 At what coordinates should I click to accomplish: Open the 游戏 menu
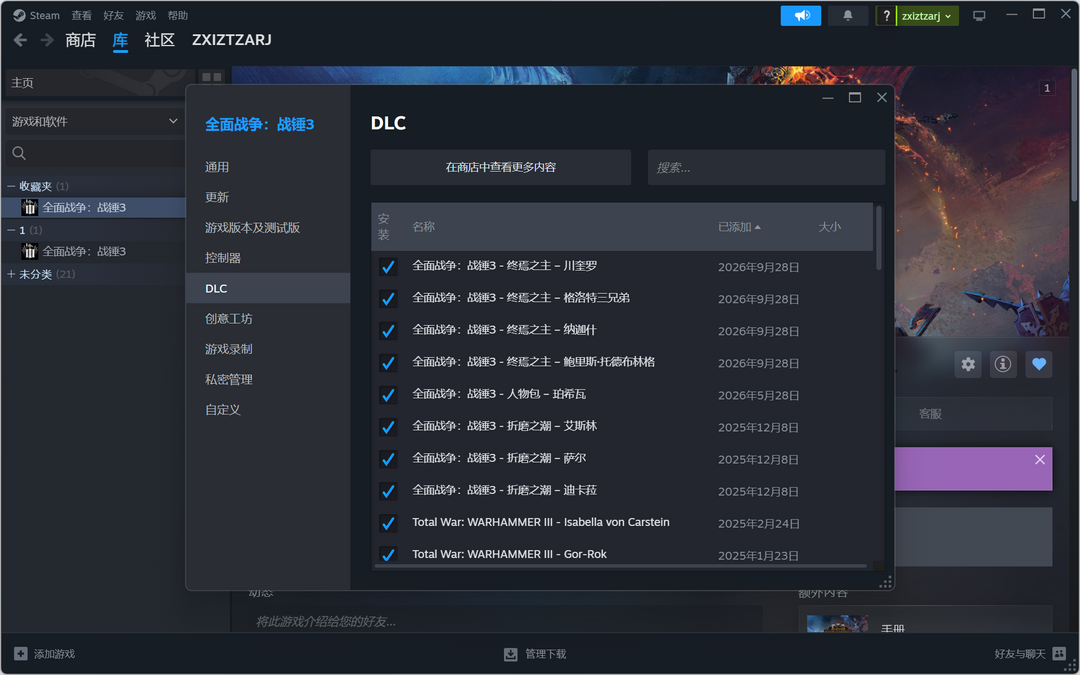point(145,15)
